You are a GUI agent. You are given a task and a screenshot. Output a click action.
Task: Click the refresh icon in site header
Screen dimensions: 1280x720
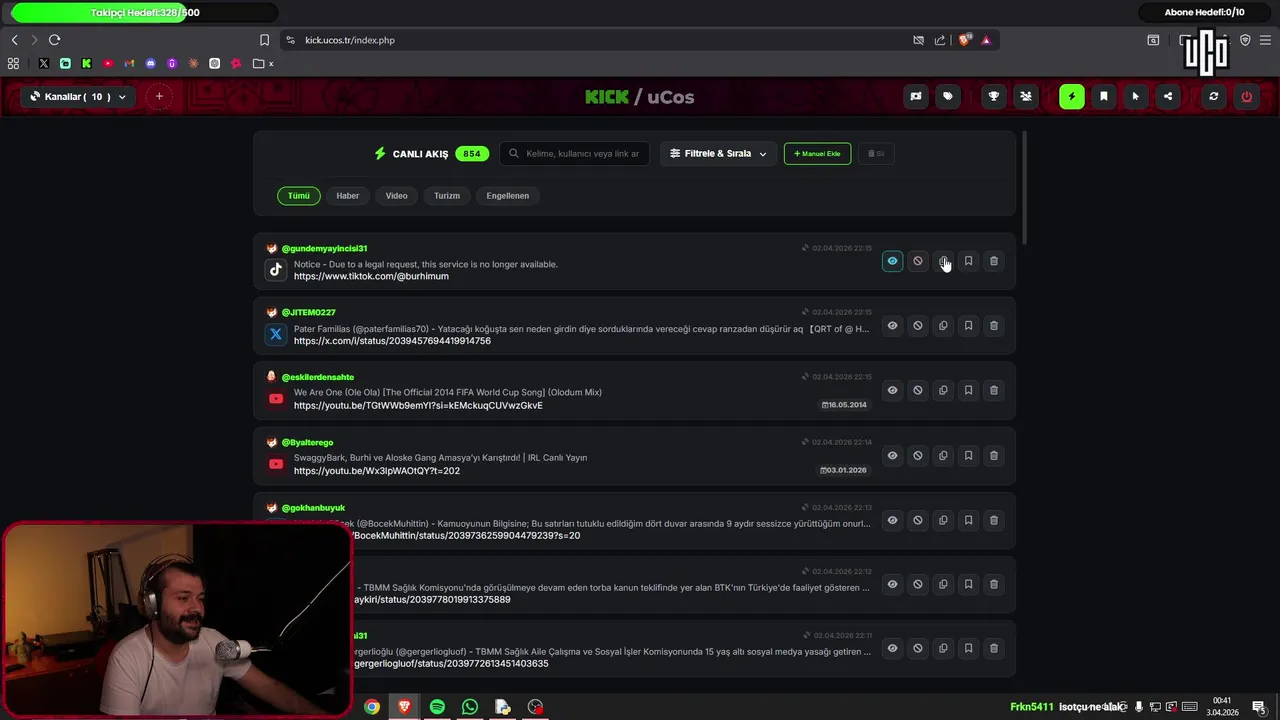pos(1213,97)
